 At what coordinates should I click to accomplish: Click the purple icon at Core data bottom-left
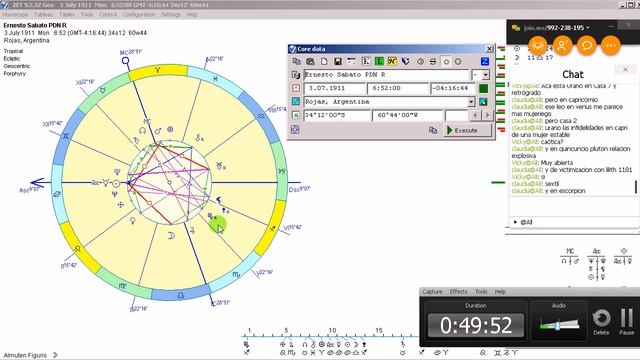point(295,130)
